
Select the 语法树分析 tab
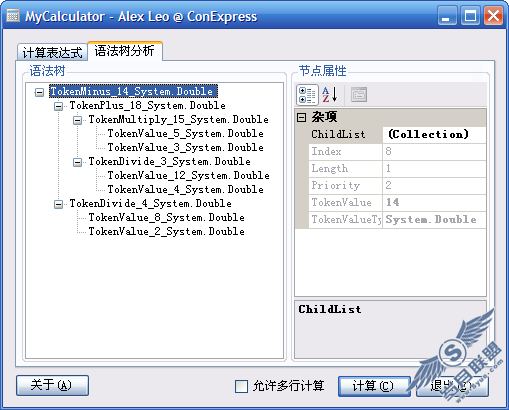click(125, 51)
